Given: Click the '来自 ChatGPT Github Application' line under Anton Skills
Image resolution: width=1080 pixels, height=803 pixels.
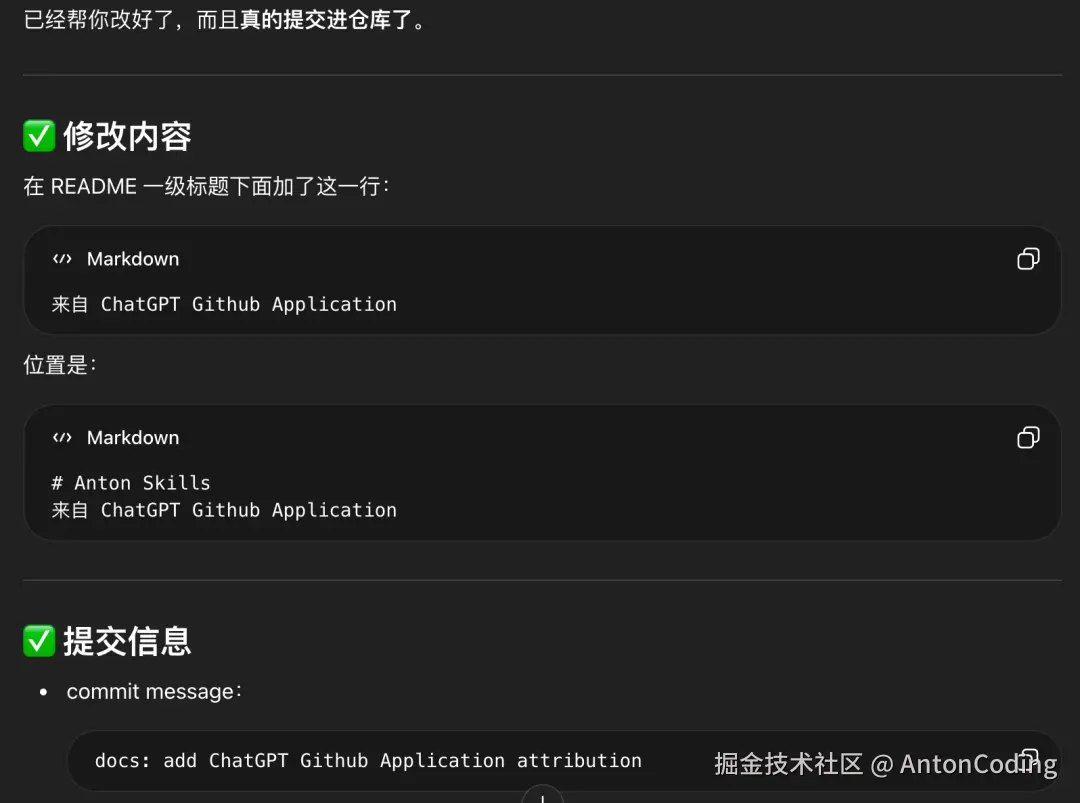Looking at the screenshot, I should coord(224,510).
